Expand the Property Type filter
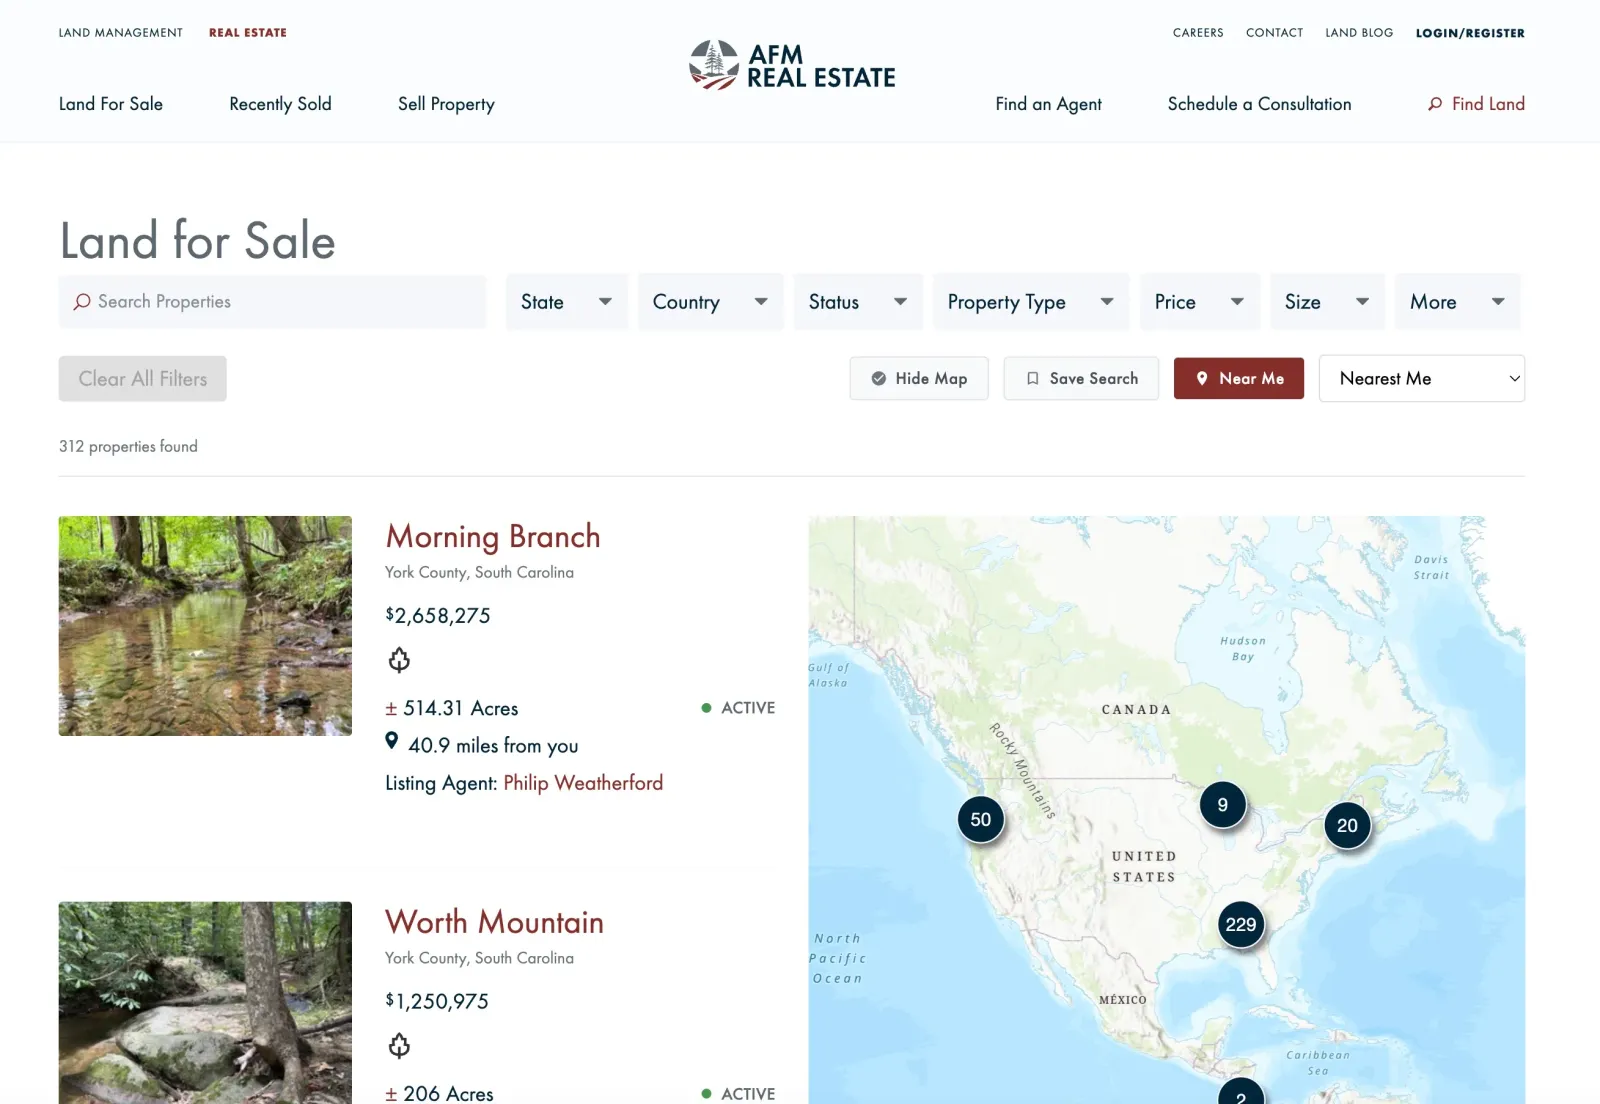 1029,301
